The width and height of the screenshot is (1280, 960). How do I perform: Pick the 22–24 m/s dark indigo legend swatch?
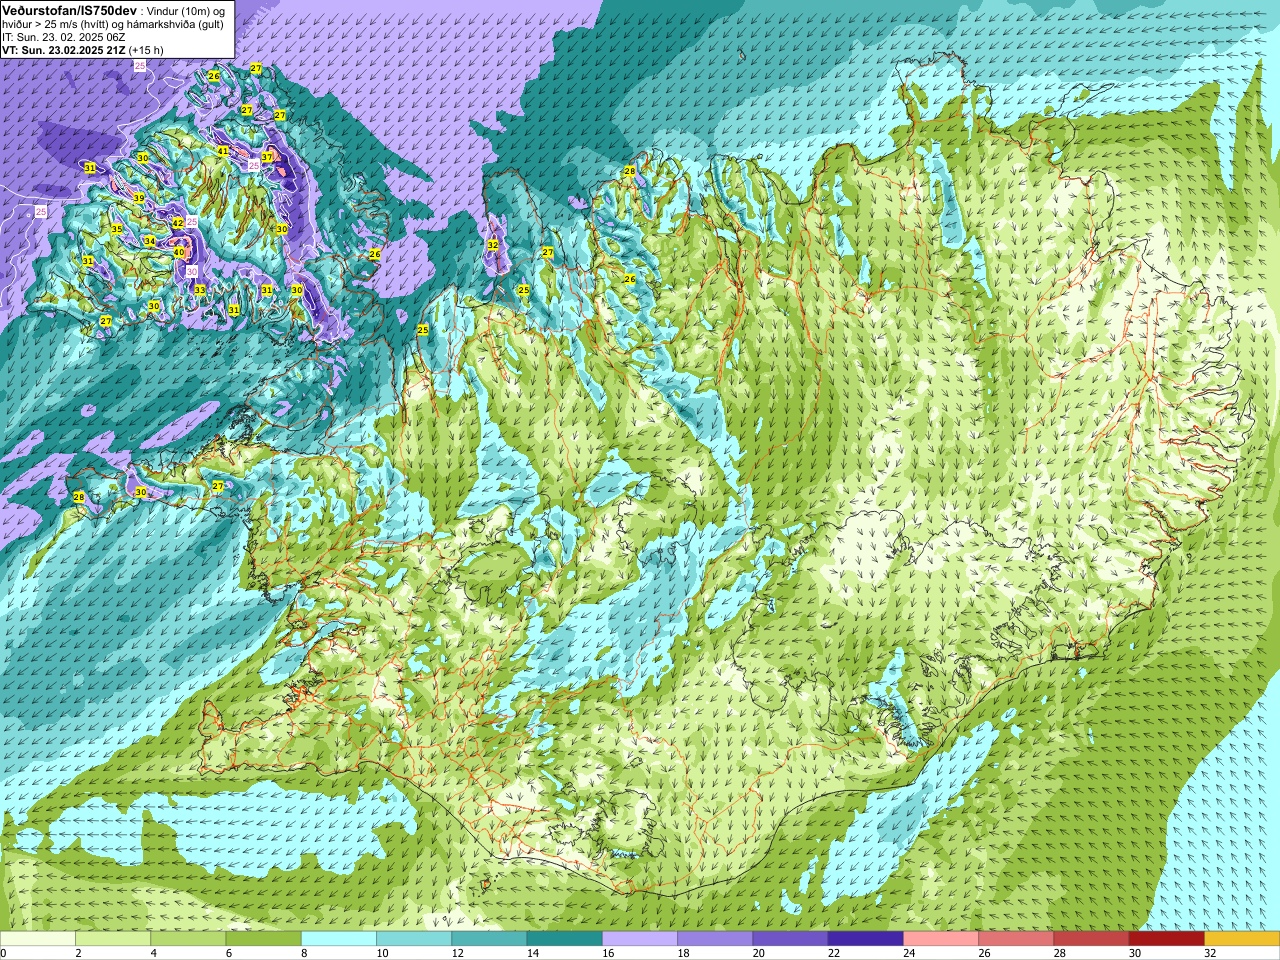[x=866, y=939]
